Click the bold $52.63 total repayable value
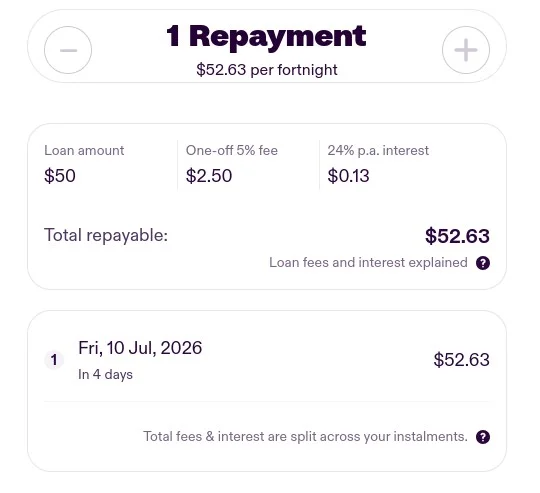 point(457,236)
